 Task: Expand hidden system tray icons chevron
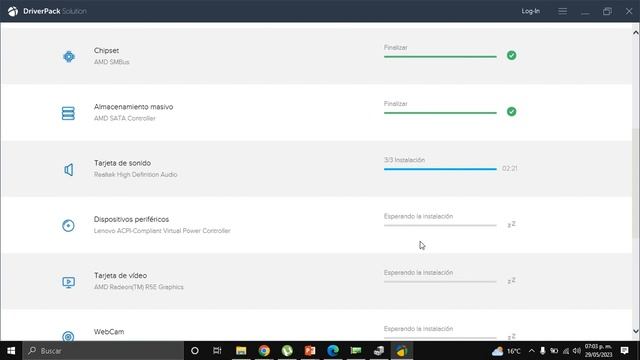(x=531, y=351)
